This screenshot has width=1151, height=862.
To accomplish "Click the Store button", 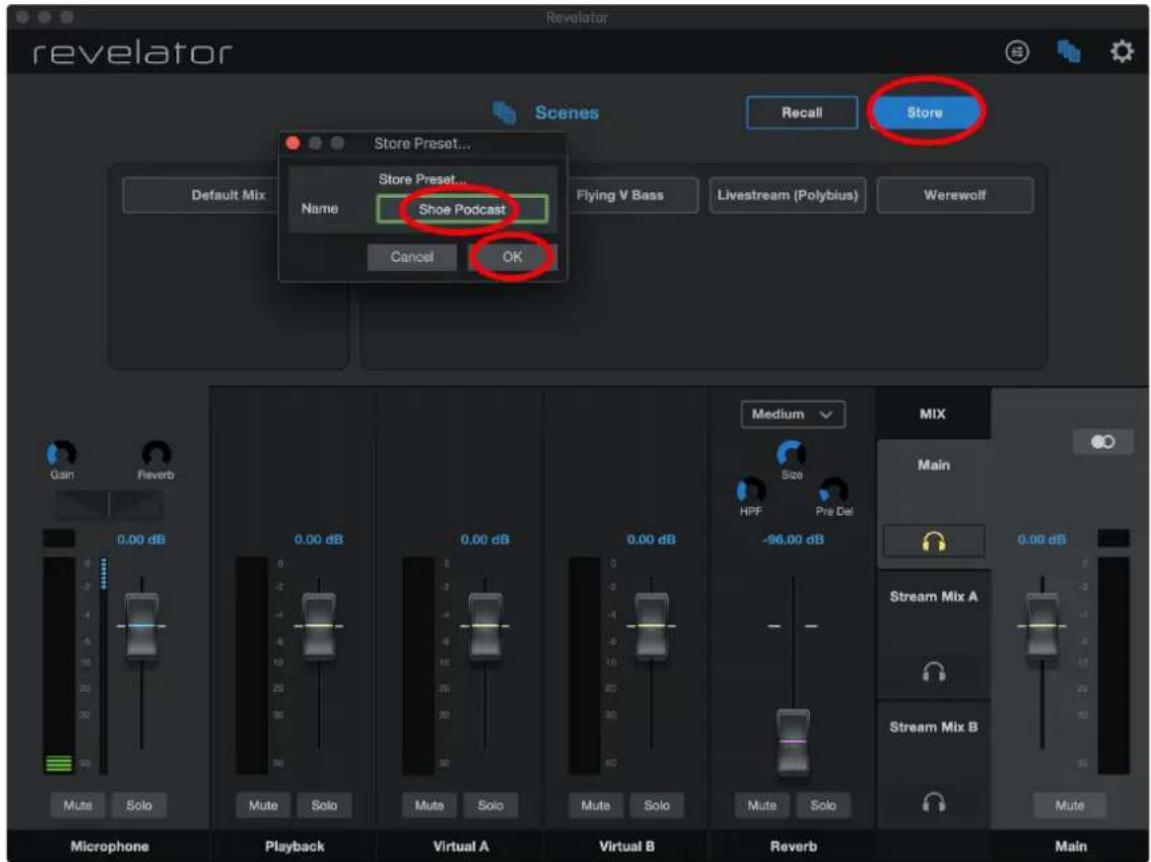I will (925, 112).
